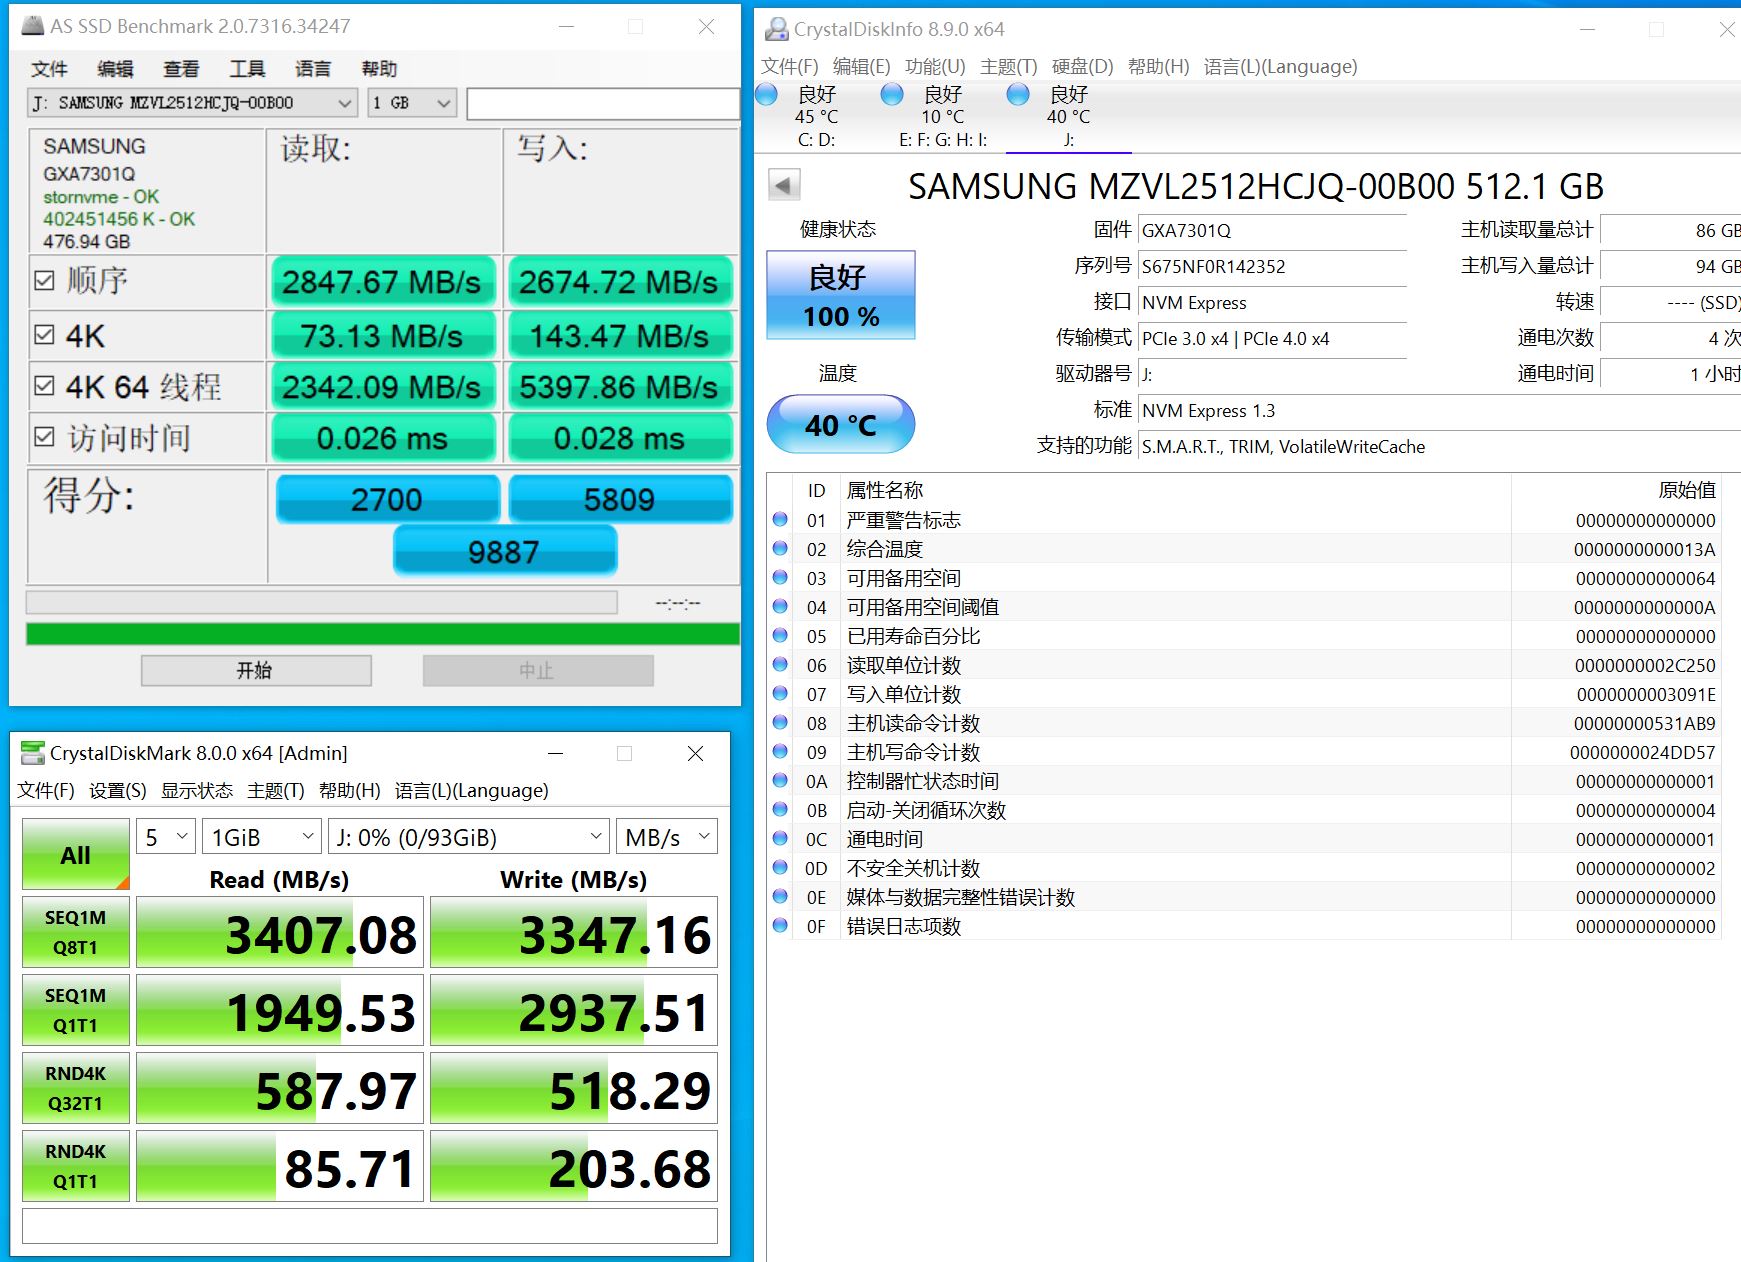The width and height of the screenshot is (1741, 1262).
Task: Click status dot for attribute 02 综合温度
Action: click(x=780, y=548)
